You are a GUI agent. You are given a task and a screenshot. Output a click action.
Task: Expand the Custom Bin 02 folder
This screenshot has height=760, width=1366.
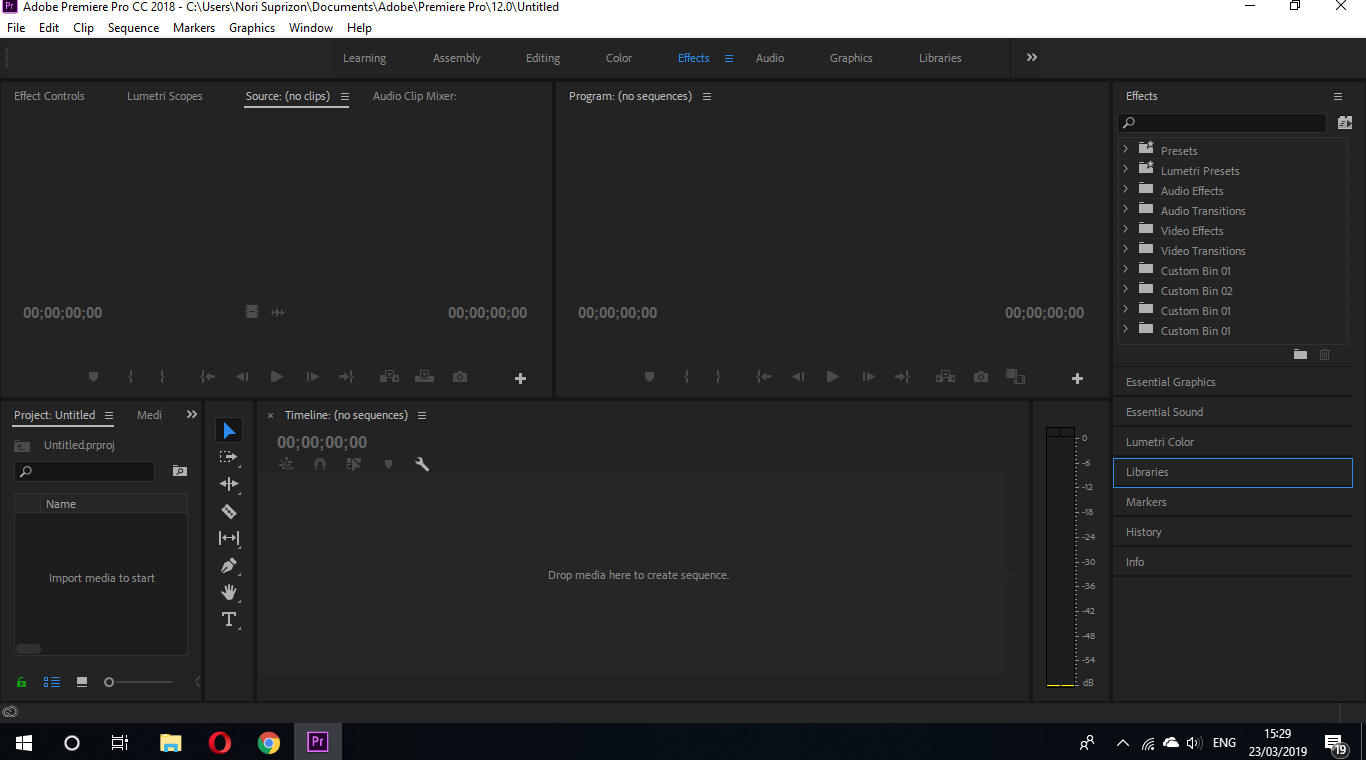click(x=1126, y=289)
